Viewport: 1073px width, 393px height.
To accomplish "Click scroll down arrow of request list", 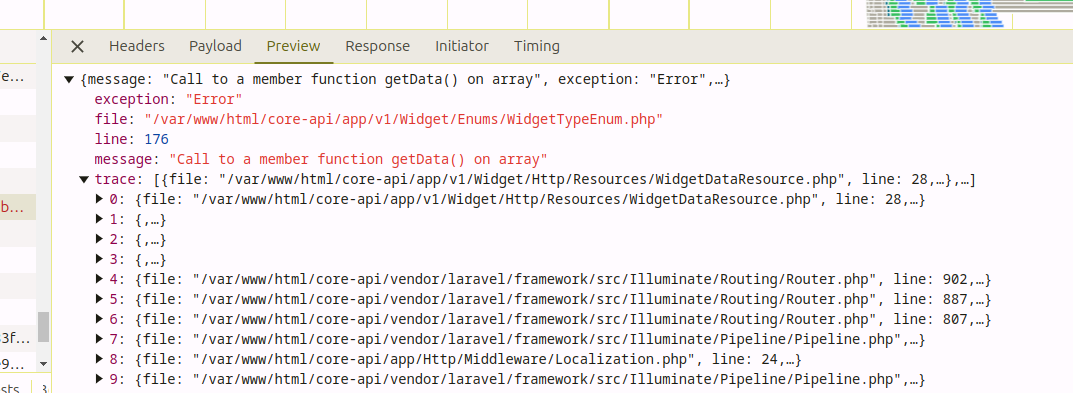I will [x=44, y=364].
